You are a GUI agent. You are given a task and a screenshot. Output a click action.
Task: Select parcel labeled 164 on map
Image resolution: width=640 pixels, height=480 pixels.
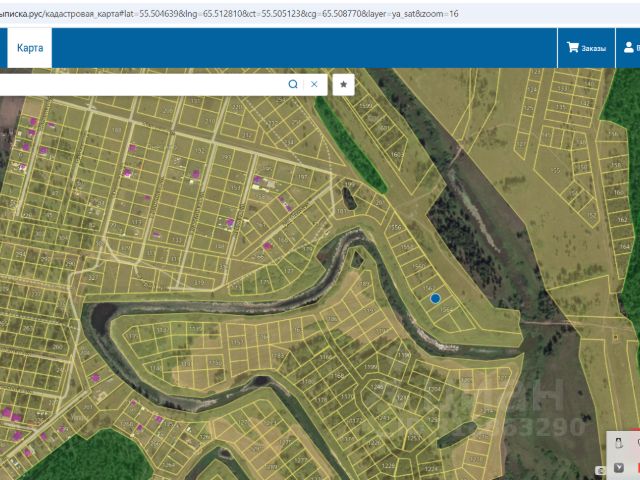(624, 247)
